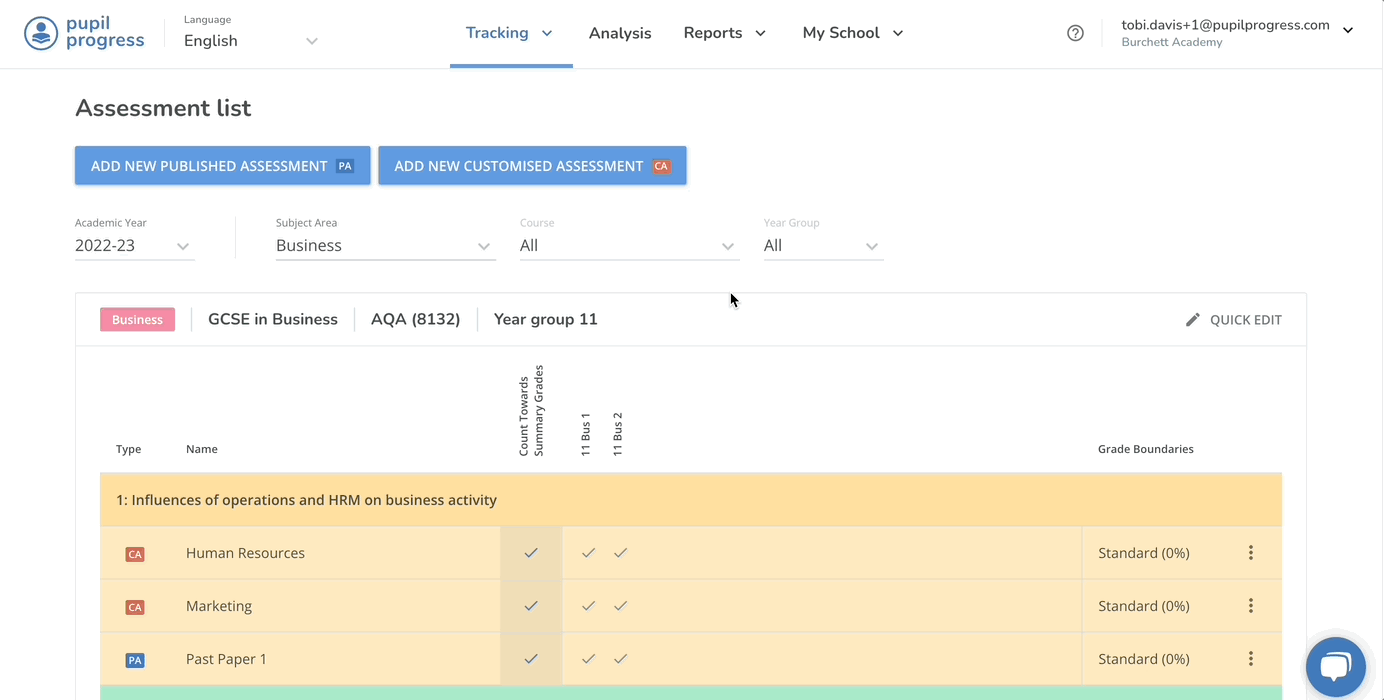Toggle Count Towards Summary Grades for Human Resources
The width and height of the screenshot is (1384, 700).
531,553
